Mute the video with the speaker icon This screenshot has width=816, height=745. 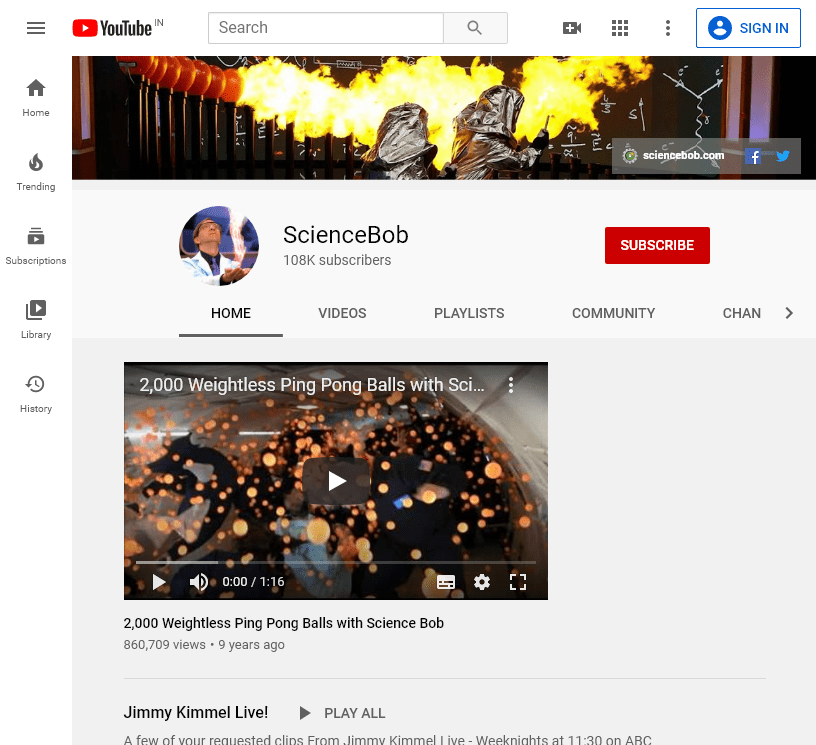[198, 582]
